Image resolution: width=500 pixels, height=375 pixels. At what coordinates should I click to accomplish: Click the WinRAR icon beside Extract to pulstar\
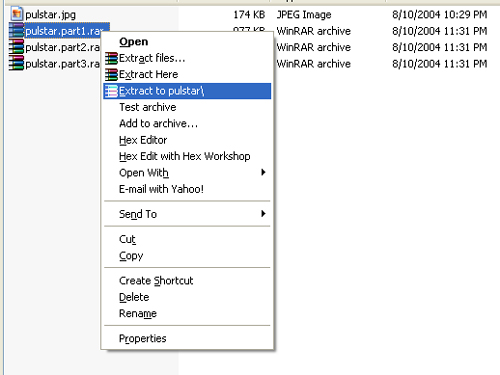[111, 91]
